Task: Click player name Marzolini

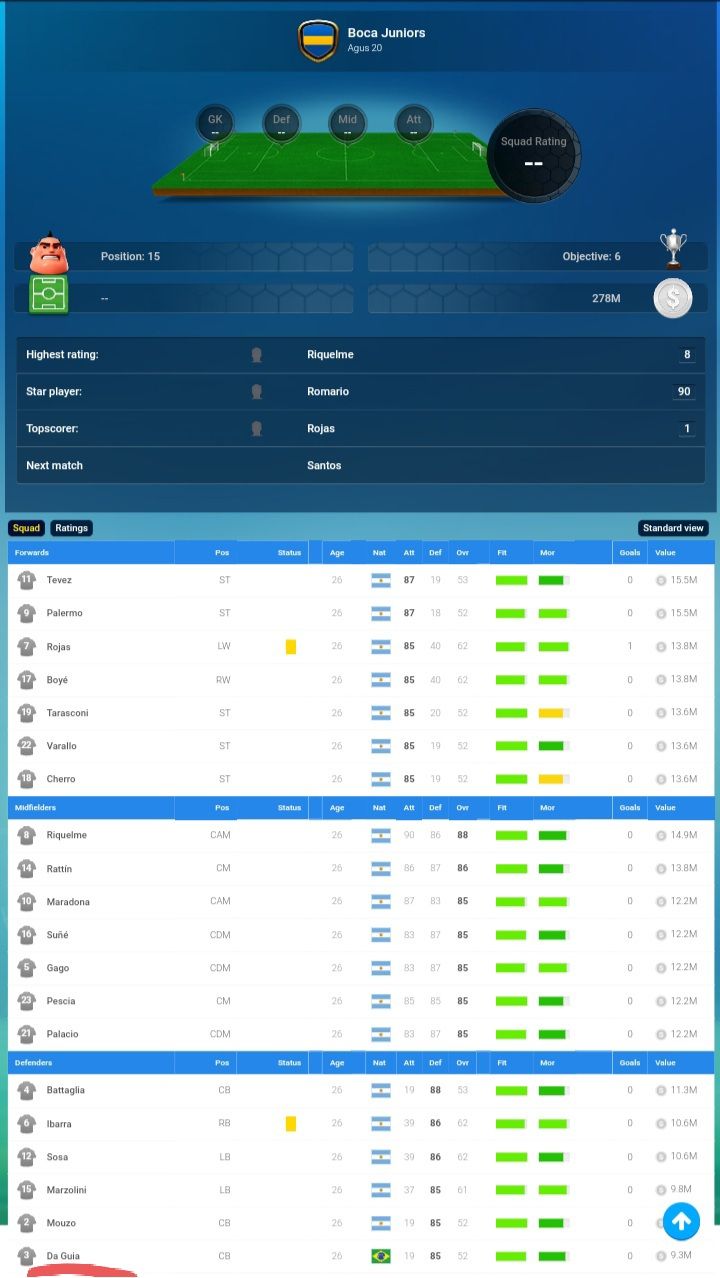Action: (66, 1190)
